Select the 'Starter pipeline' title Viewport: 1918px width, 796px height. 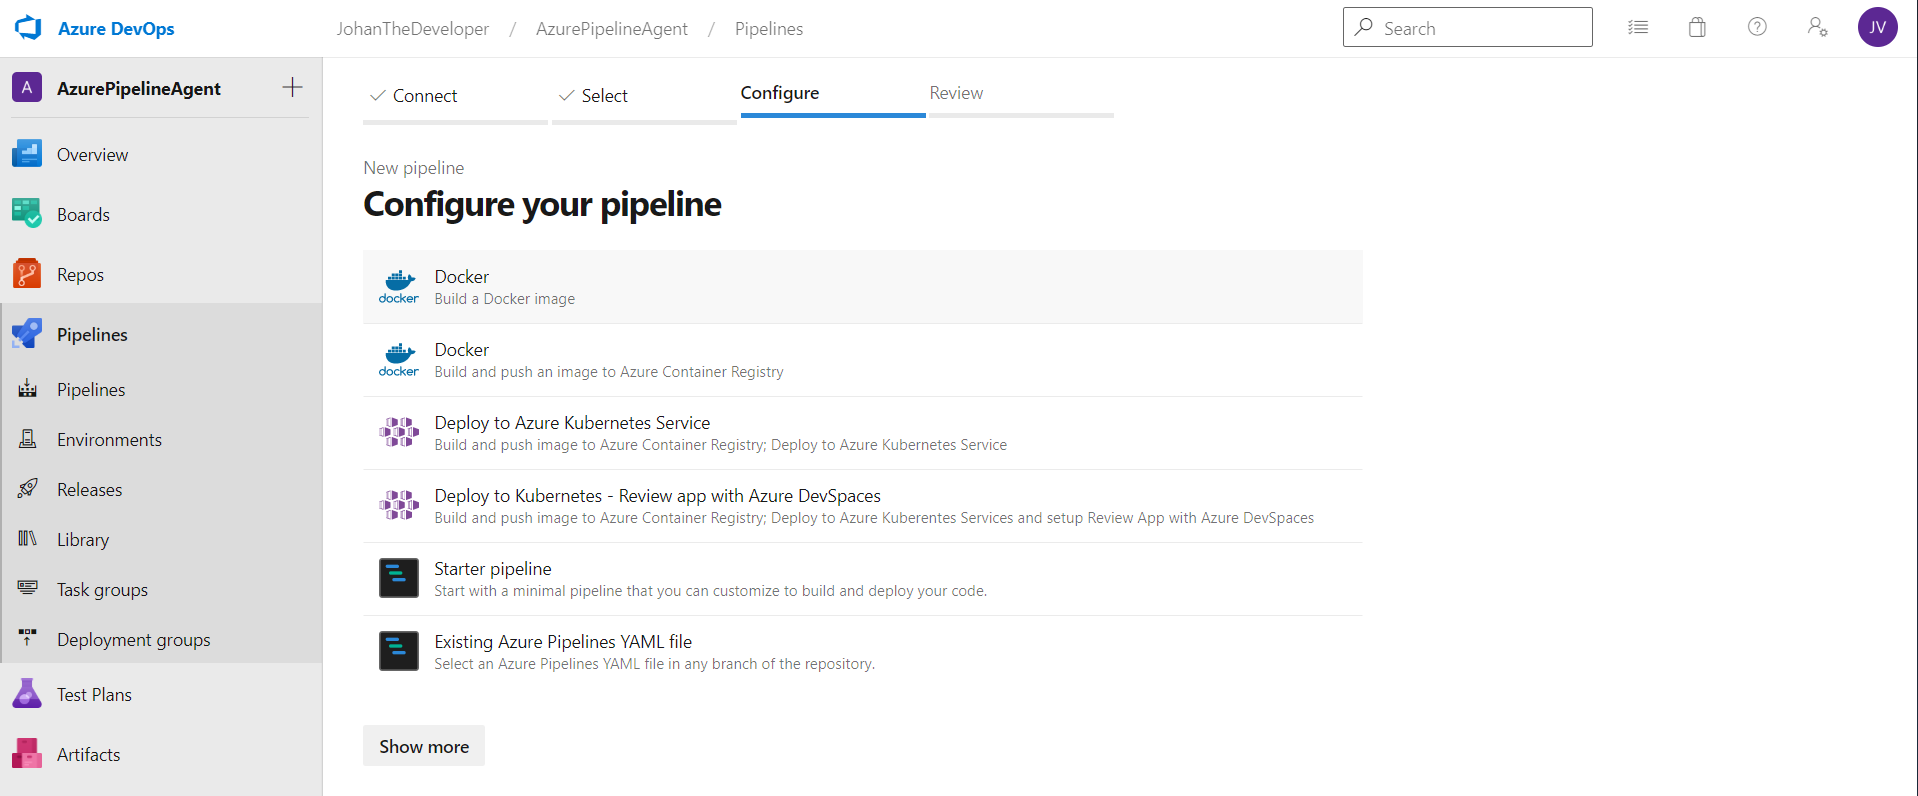(x=493, y=569)
